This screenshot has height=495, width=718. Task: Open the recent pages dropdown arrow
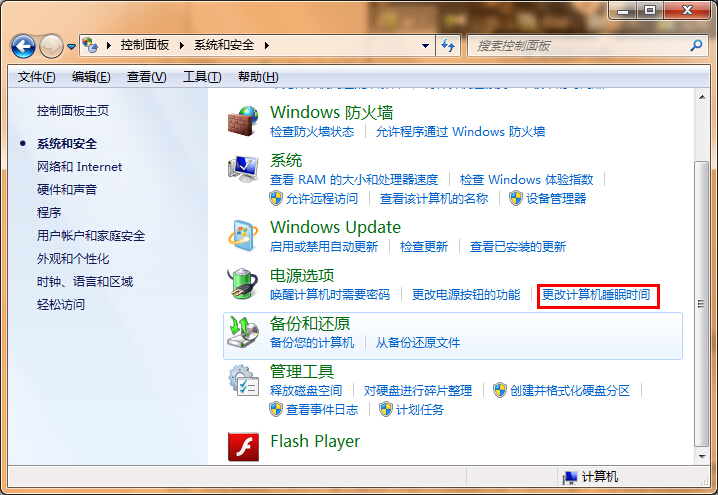coord(72,47)
